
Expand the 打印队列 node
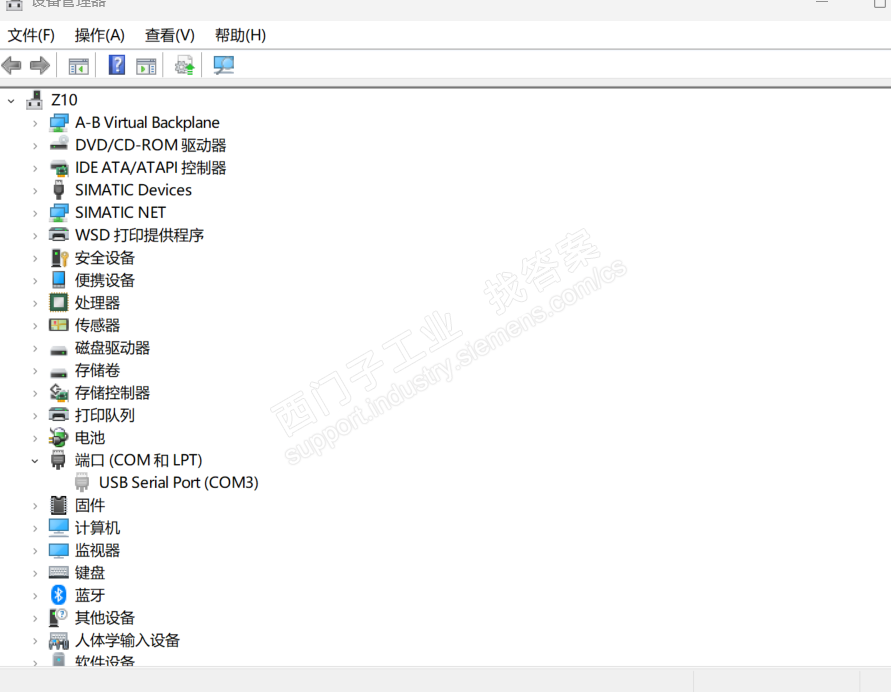(x=35, y=416)
